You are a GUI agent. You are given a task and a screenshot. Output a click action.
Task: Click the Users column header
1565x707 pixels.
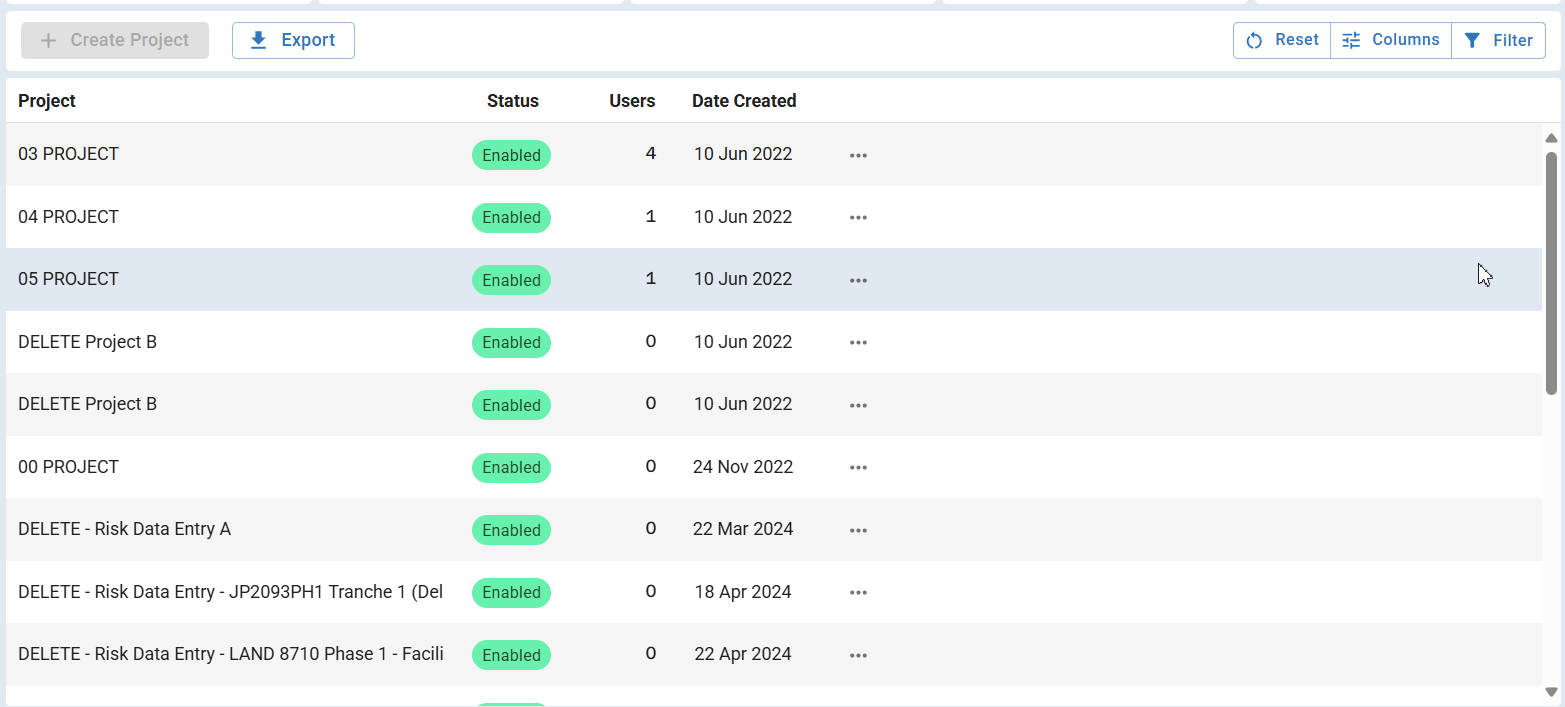click(x=632, y=101)
